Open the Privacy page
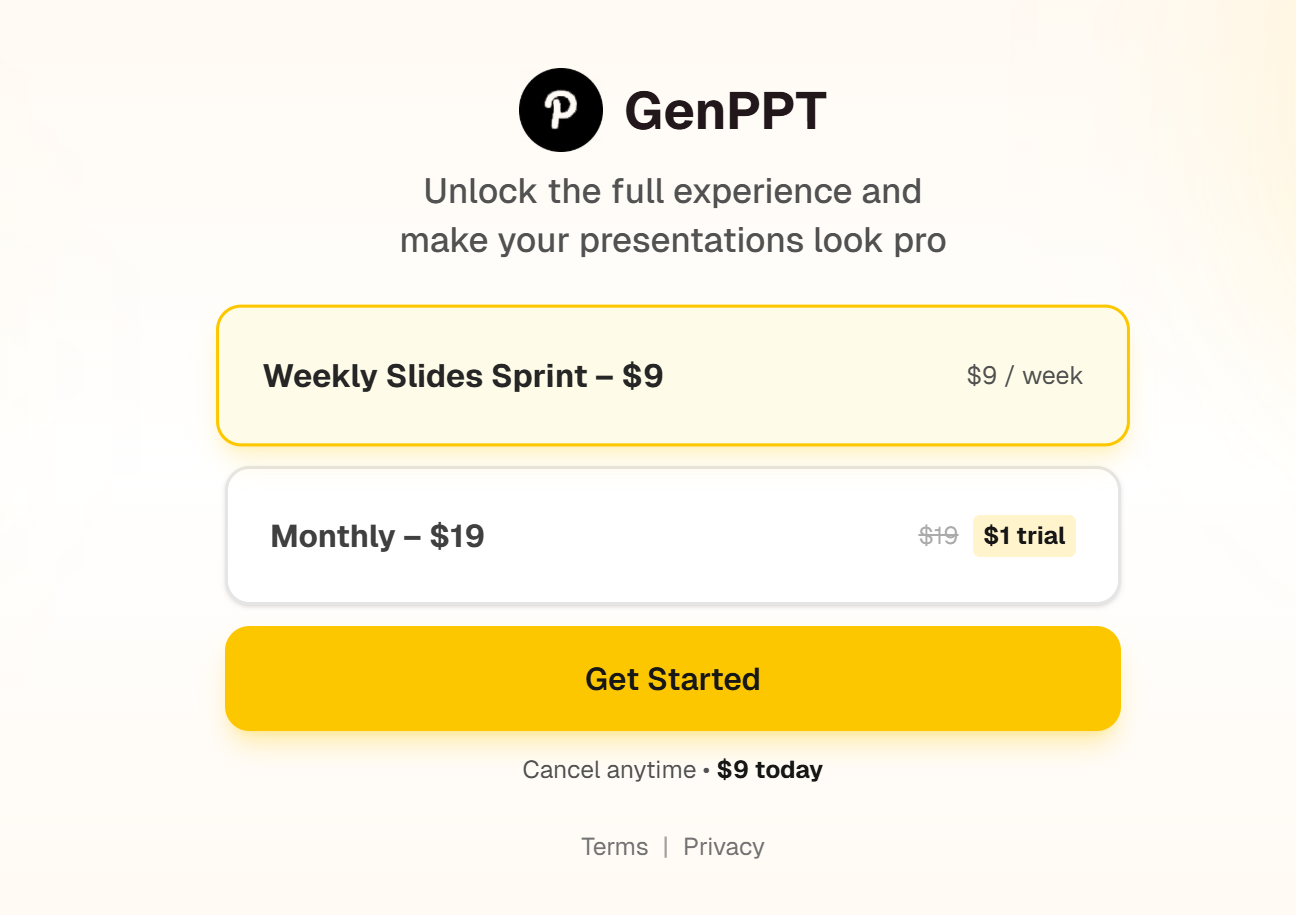This screenshot has height=915, width=1296. pos(723,846)
